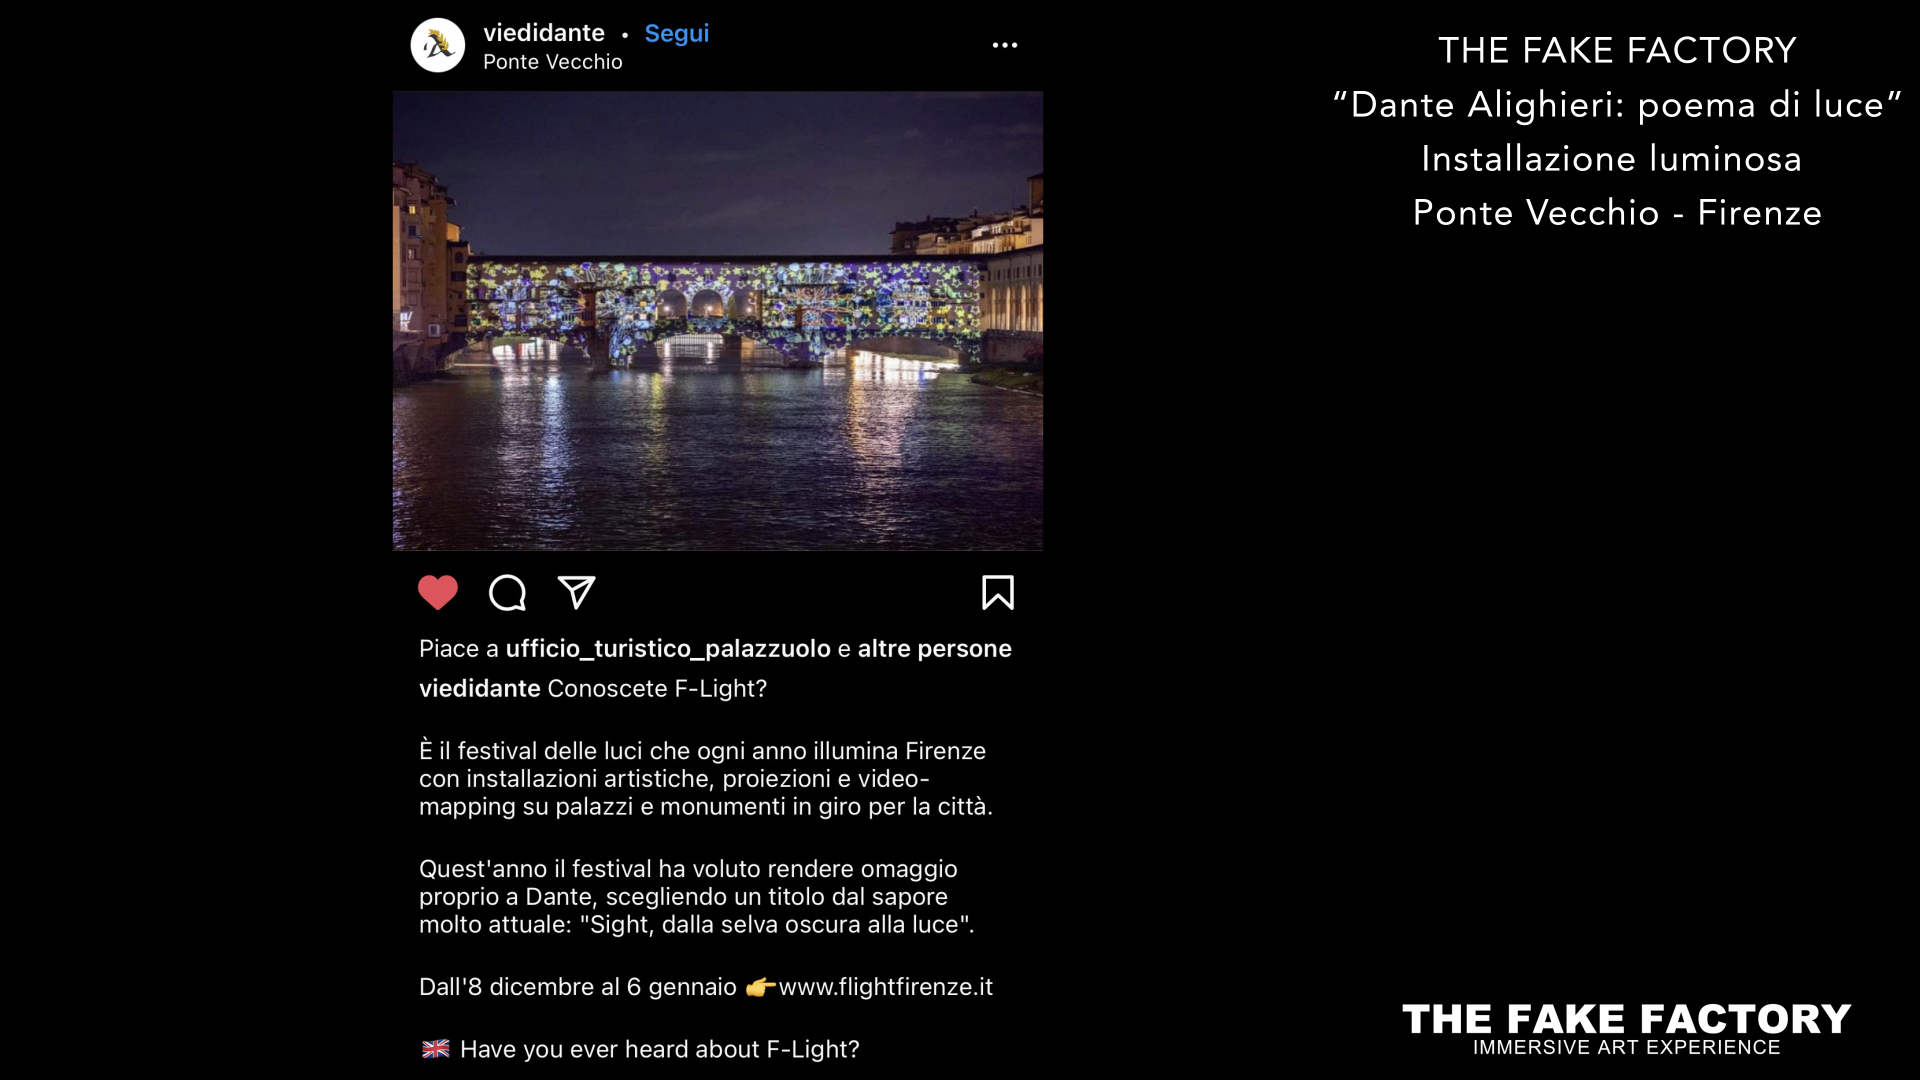Open the three-dot post options menu
1920x1080 pixels.
click(x=1005, y=45)
